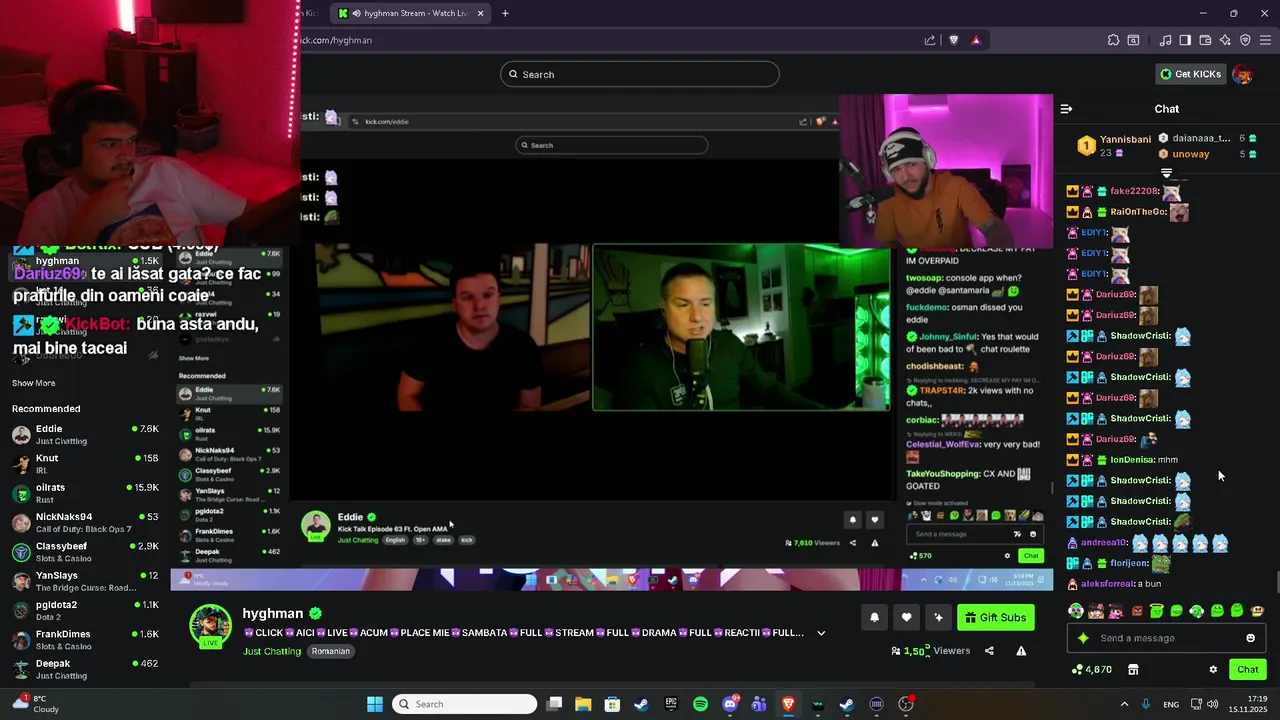Open the Just Chatting category link
Viewport: 1280px width, 720px height.
point(272,651)
